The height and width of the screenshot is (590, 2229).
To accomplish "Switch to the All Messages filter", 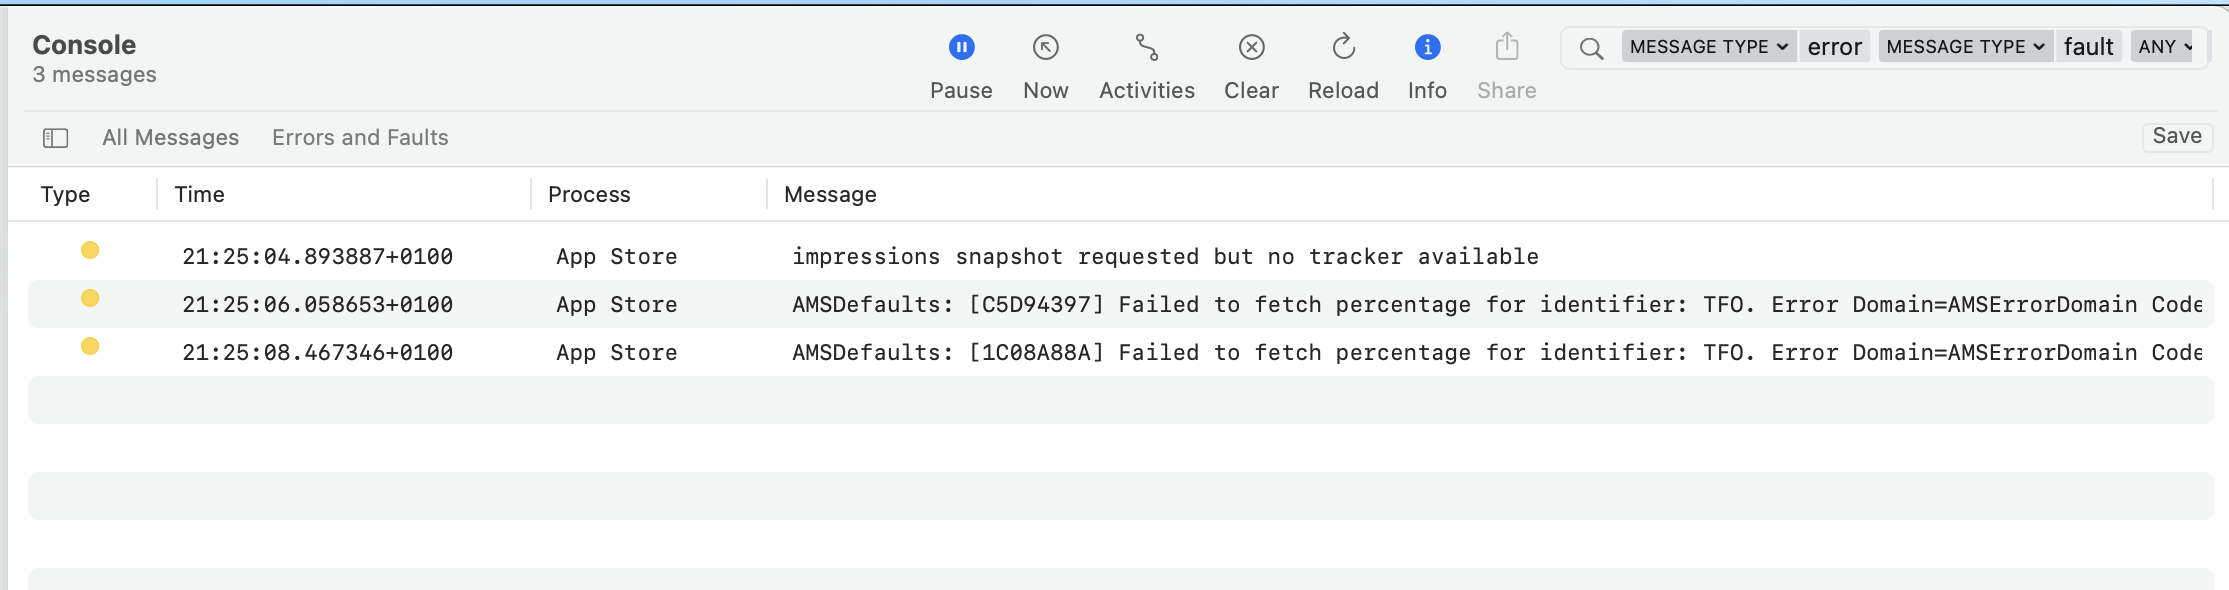I will 170,138.
